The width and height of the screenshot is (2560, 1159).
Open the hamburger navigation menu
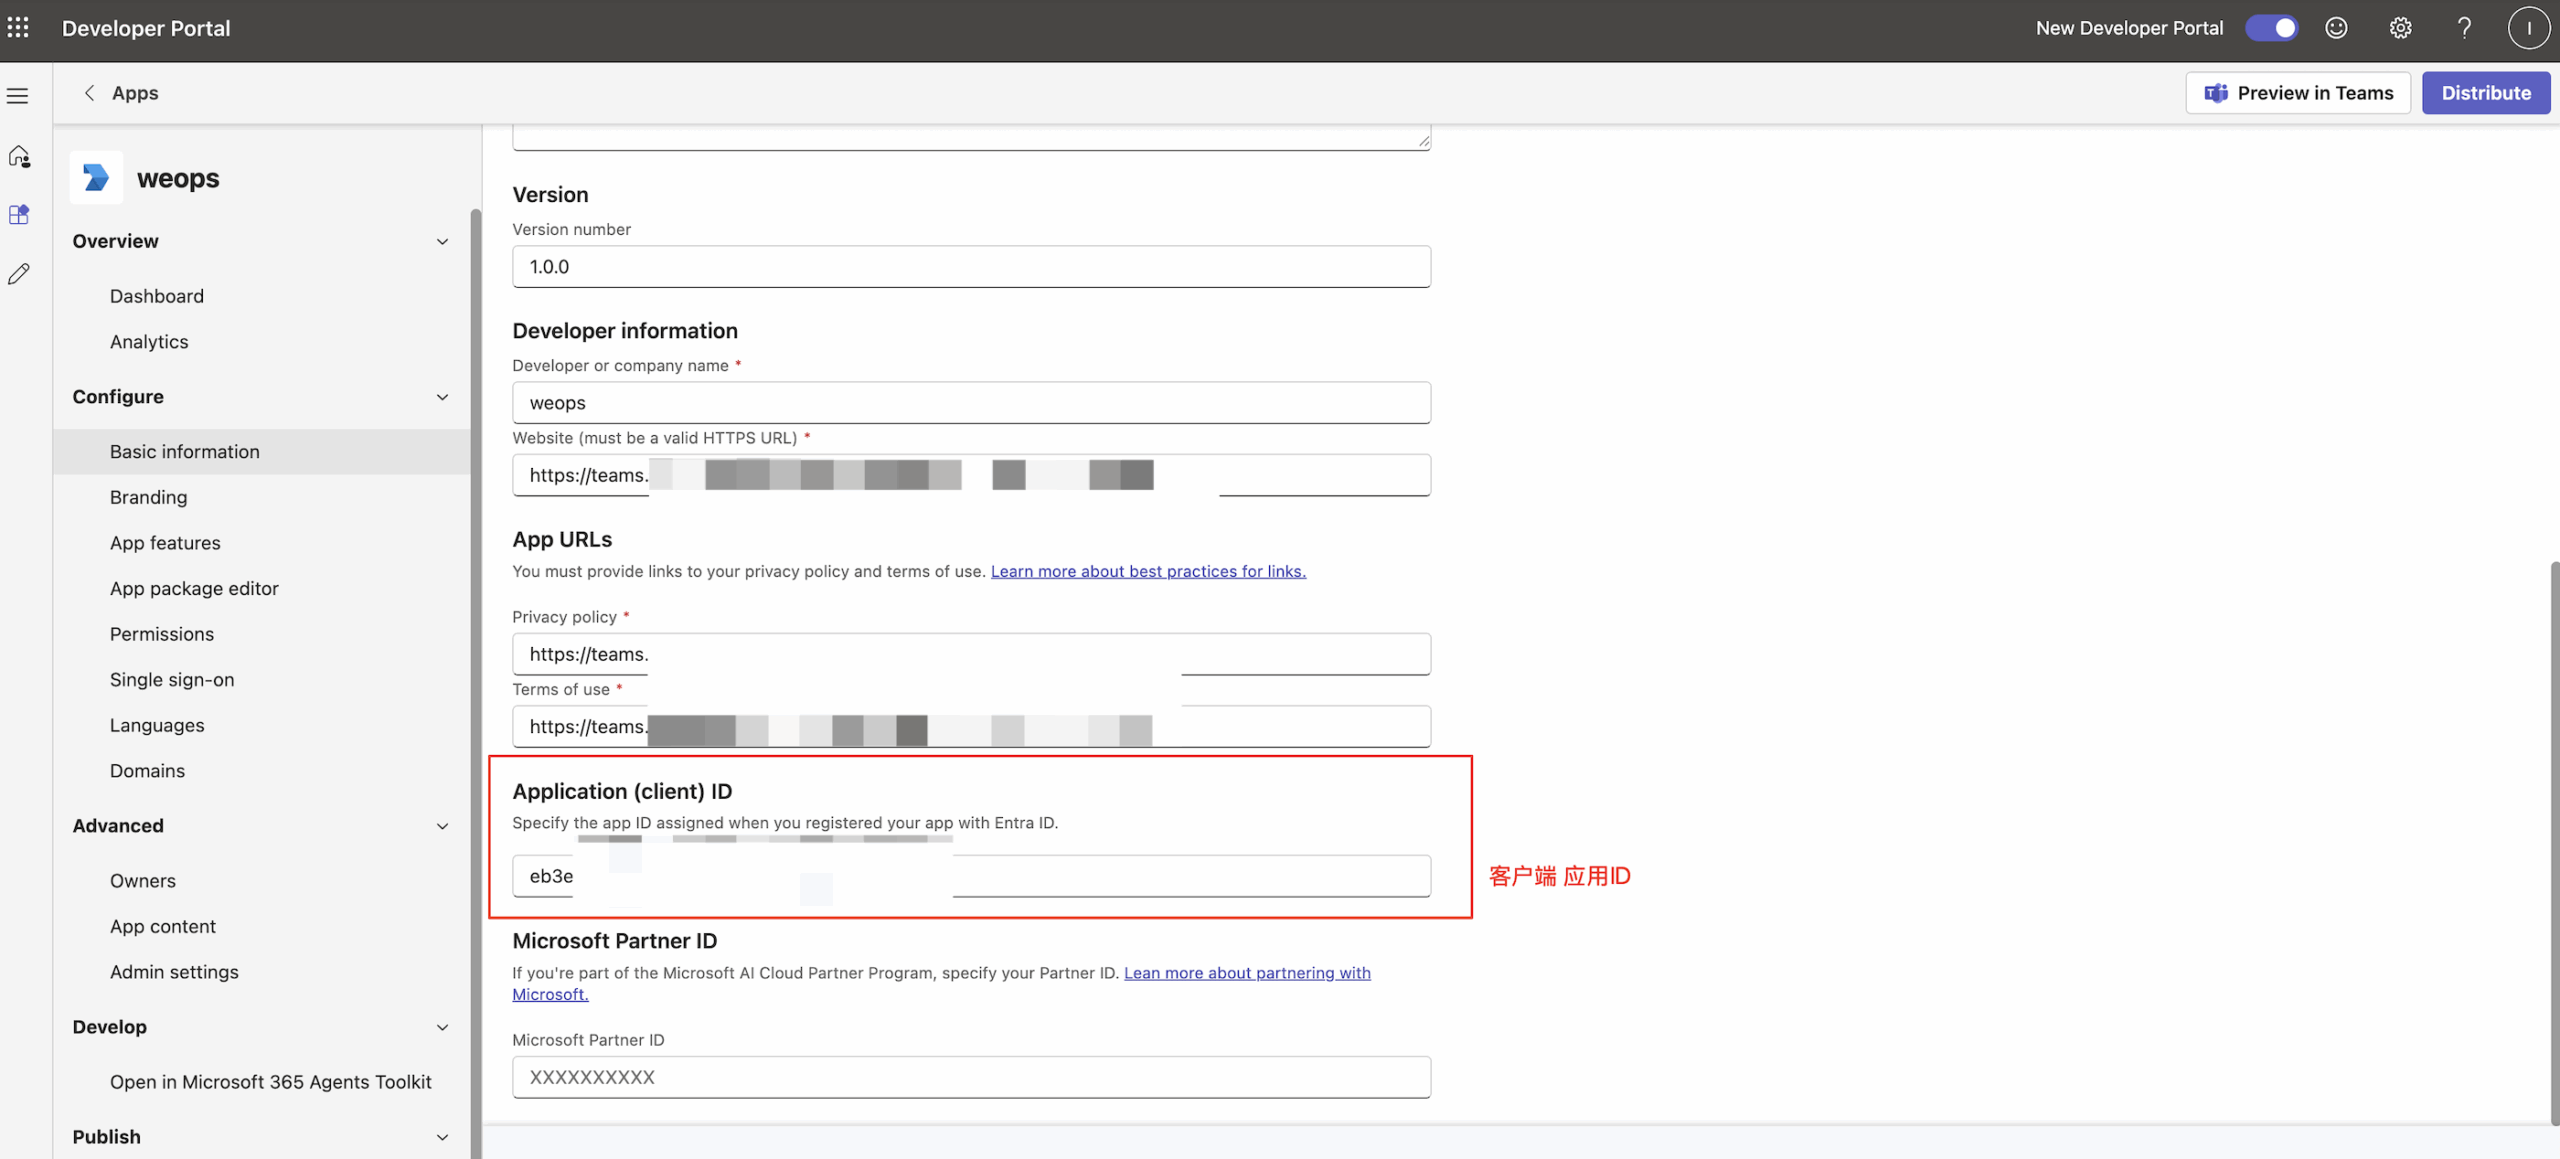(18, 96)
